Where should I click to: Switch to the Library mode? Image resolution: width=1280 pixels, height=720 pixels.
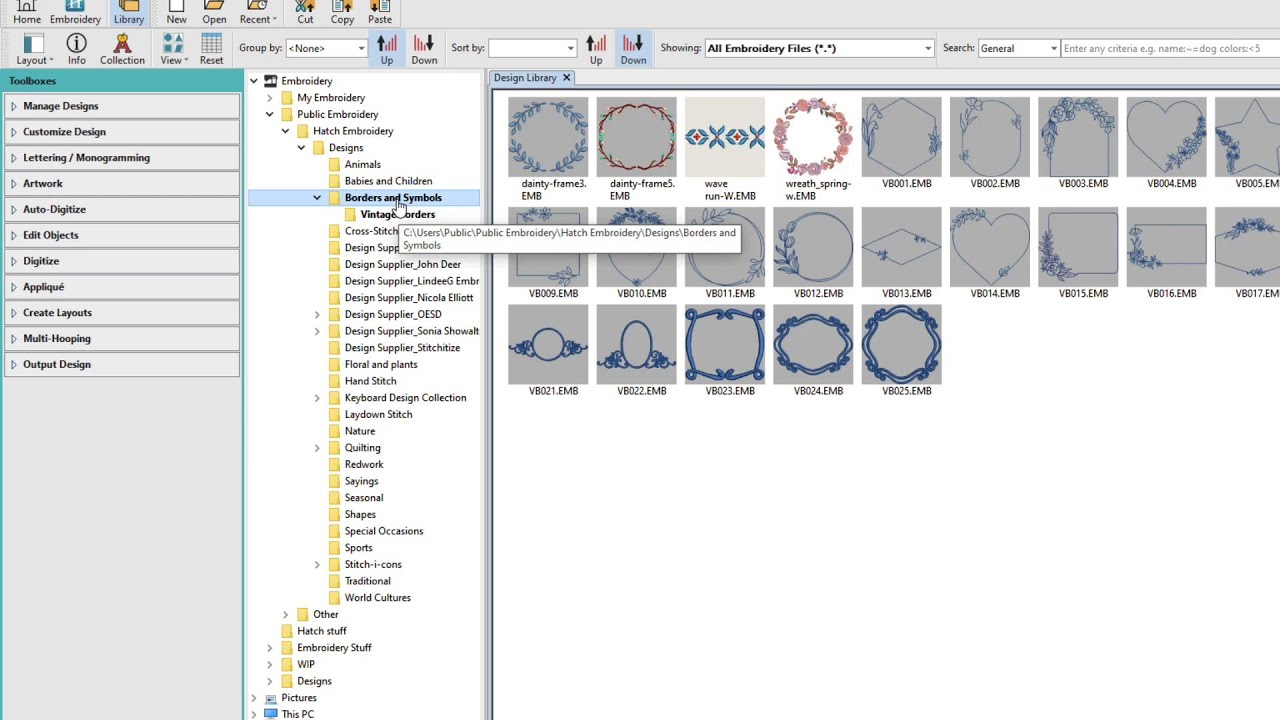point(129,13)
